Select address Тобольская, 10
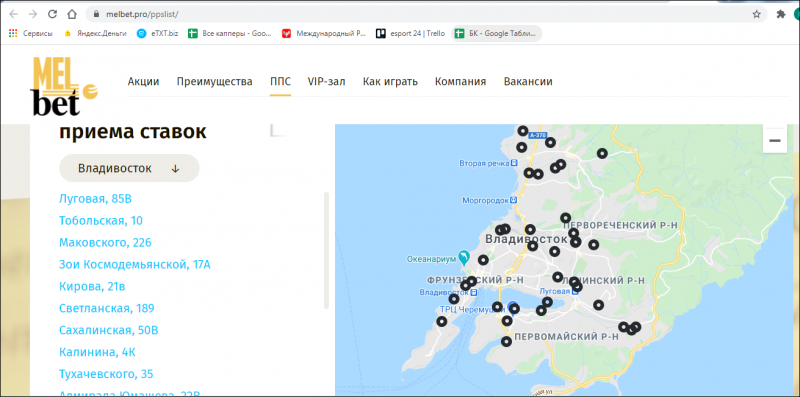 pos(101,220)
